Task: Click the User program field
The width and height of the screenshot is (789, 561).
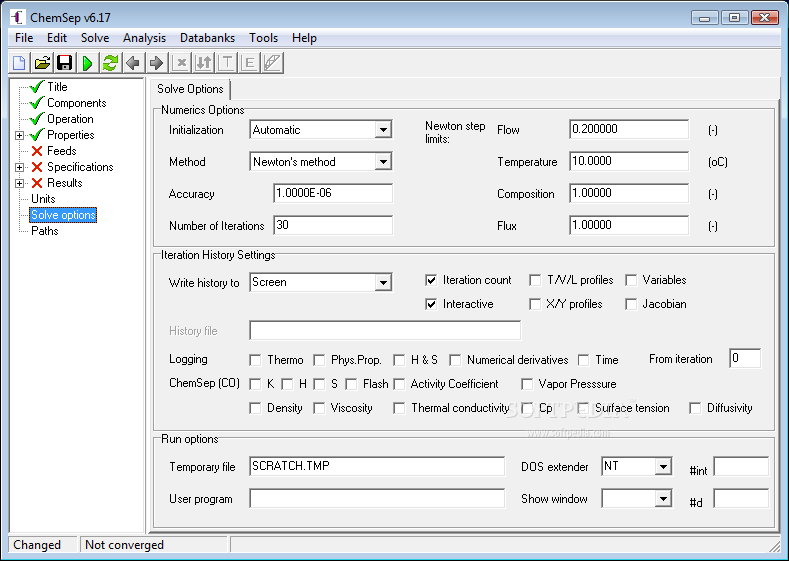Action: (377, 499)
